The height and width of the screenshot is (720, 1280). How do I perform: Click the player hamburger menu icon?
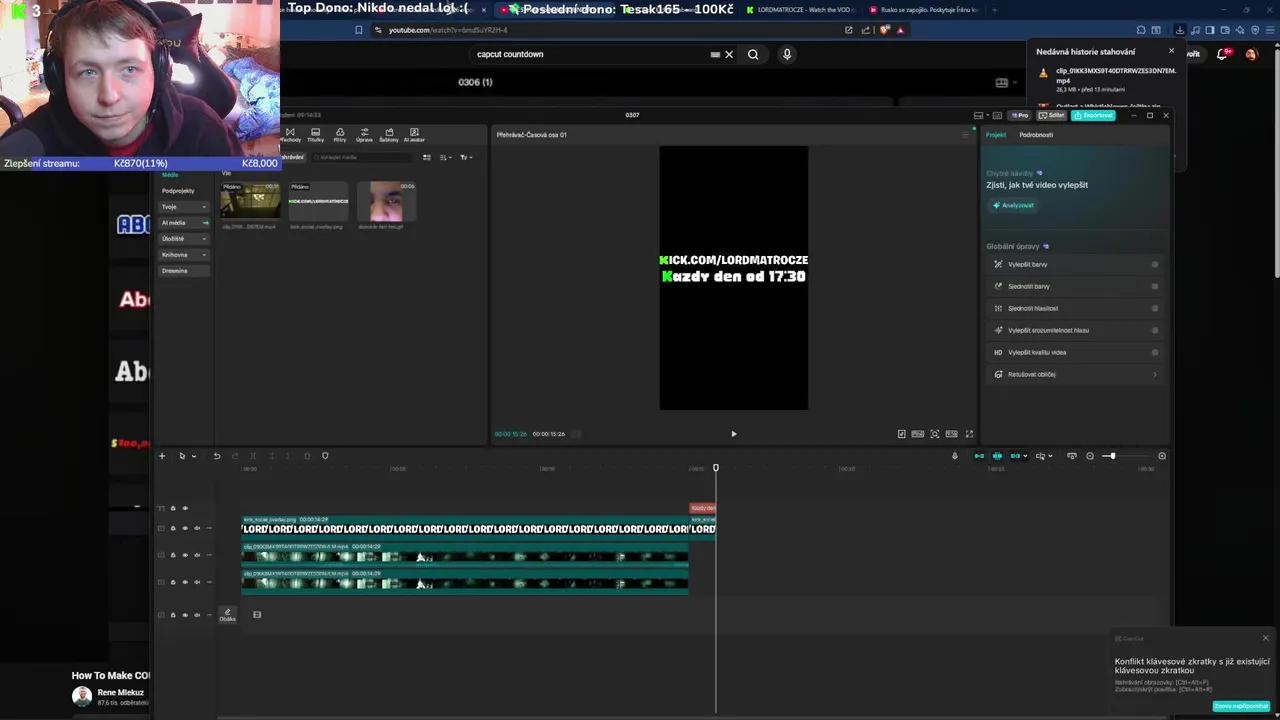[966, 134]
